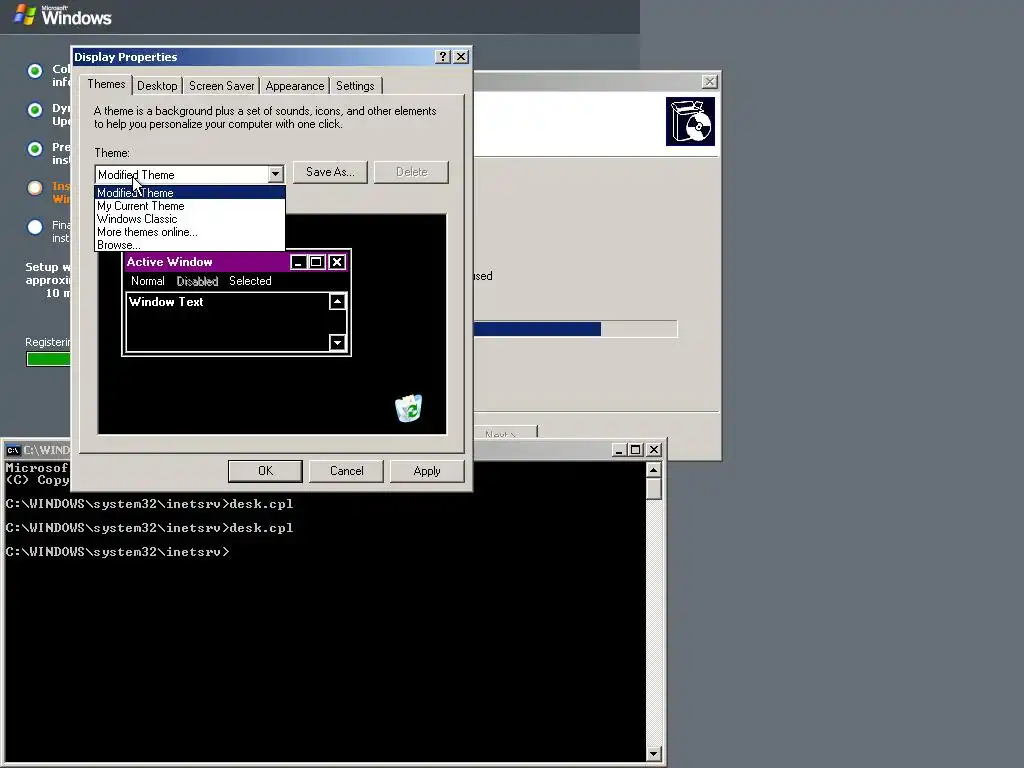Screen dimensions: 1024x768
Task: Click preview Active Window close icon
Action: (336, 262)
